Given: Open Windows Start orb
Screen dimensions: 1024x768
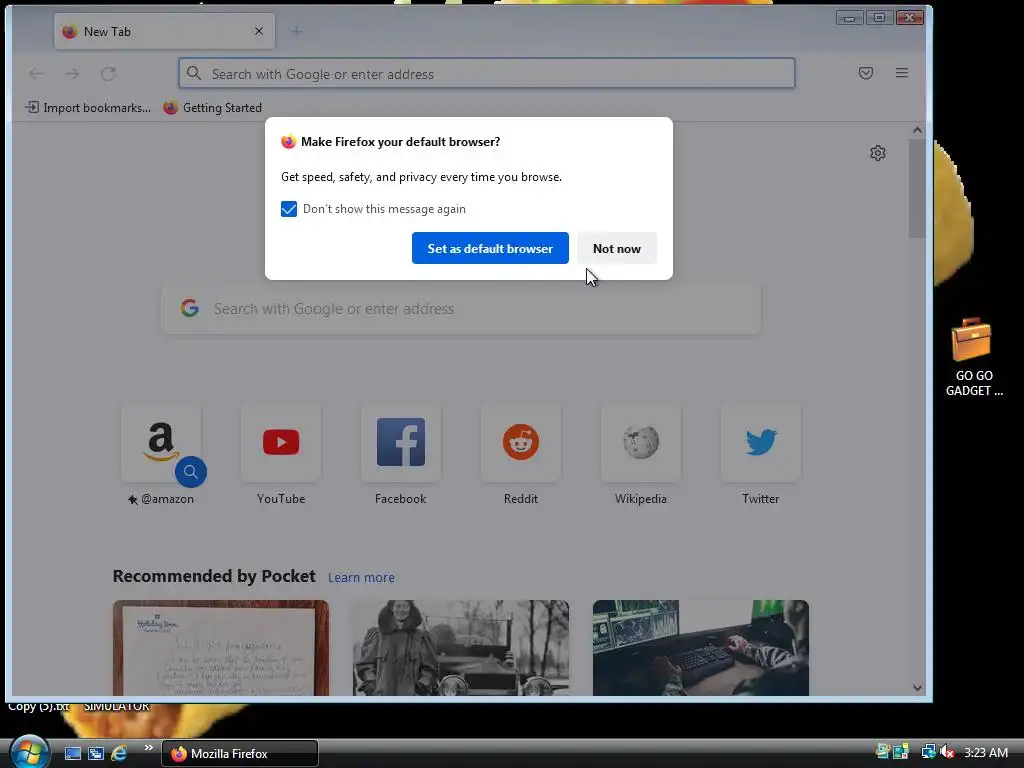Looking at the screenshot, I should click(x=29, y=752).
